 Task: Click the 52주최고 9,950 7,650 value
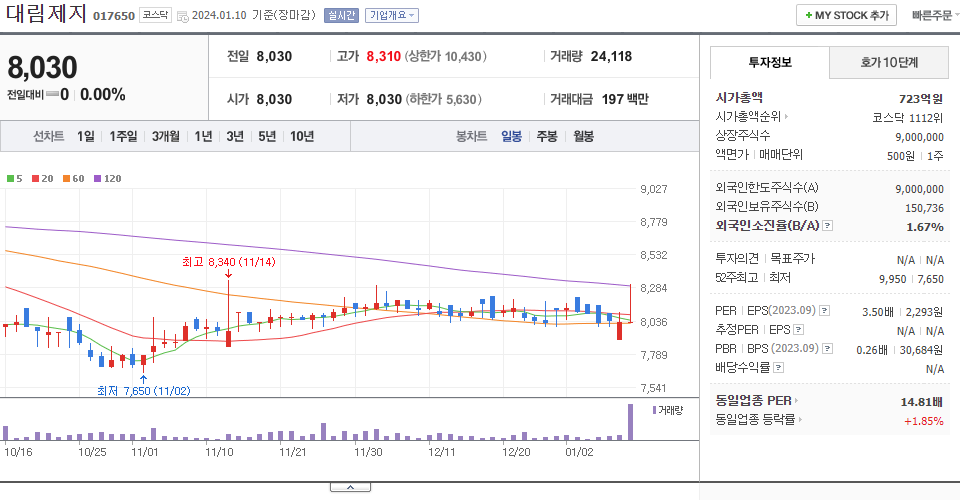tap(911, 279)
